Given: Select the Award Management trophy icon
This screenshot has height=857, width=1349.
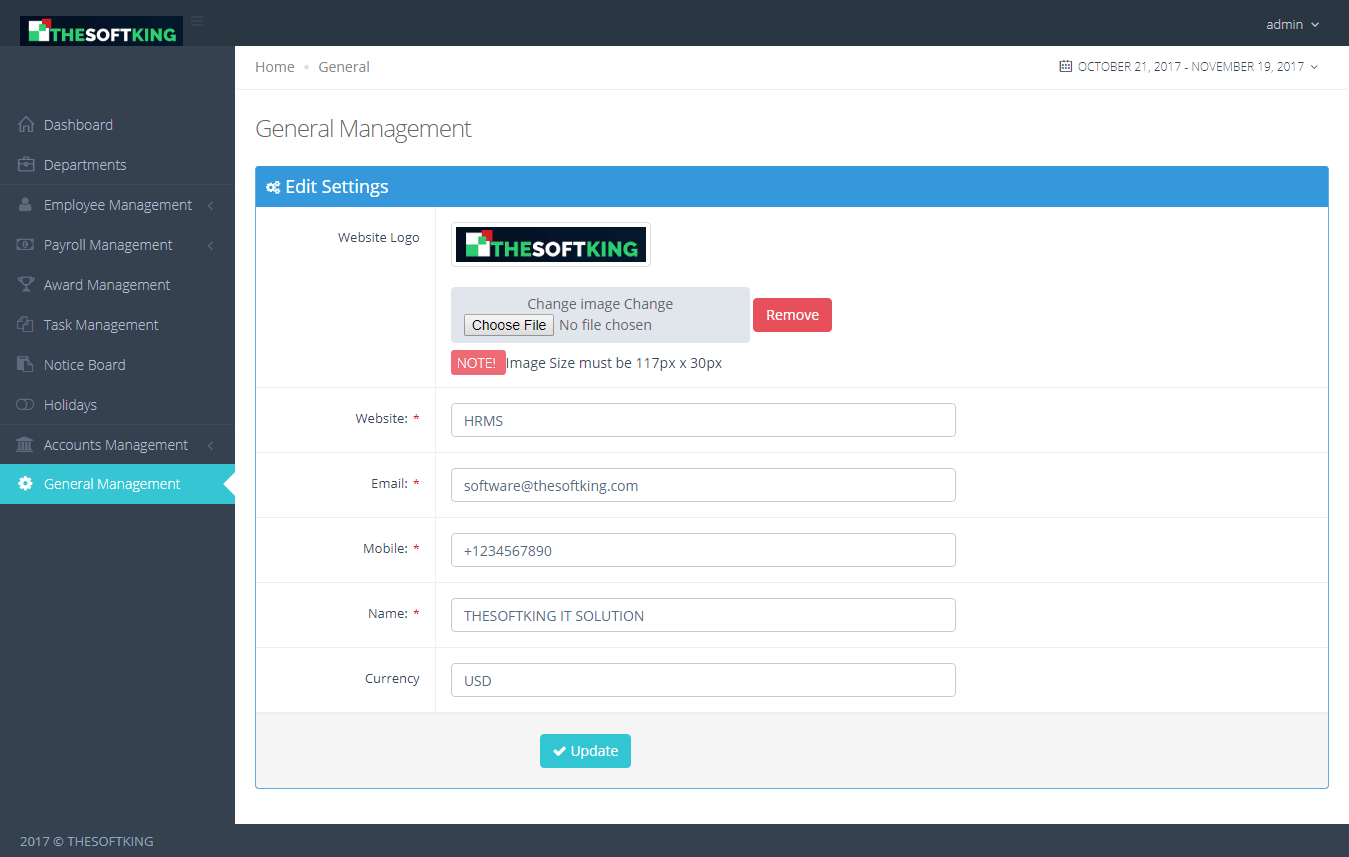Looking at the screenshot, I should coord(24,284).
